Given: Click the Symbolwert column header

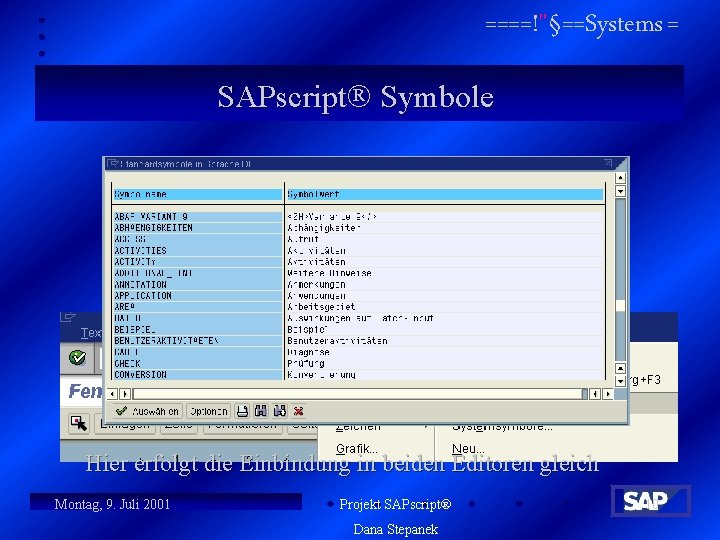Looking at the screenshot, I should (444, 194).
